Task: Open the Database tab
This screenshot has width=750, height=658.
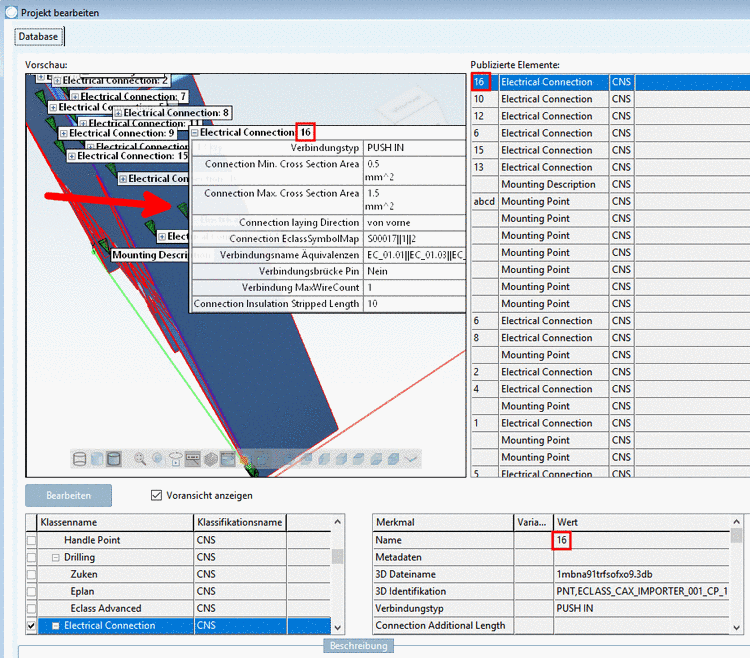Action: (x=39, y=37)
